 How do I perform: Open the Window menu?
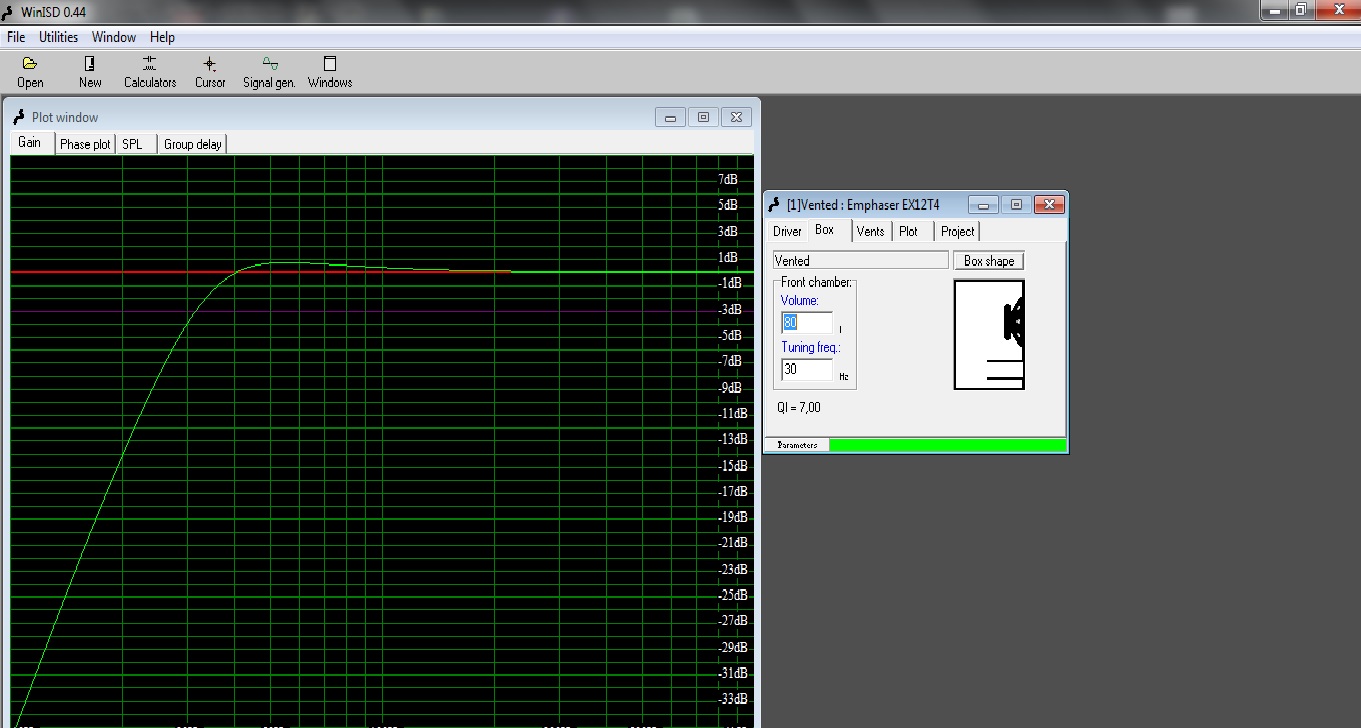click(114, 37)
